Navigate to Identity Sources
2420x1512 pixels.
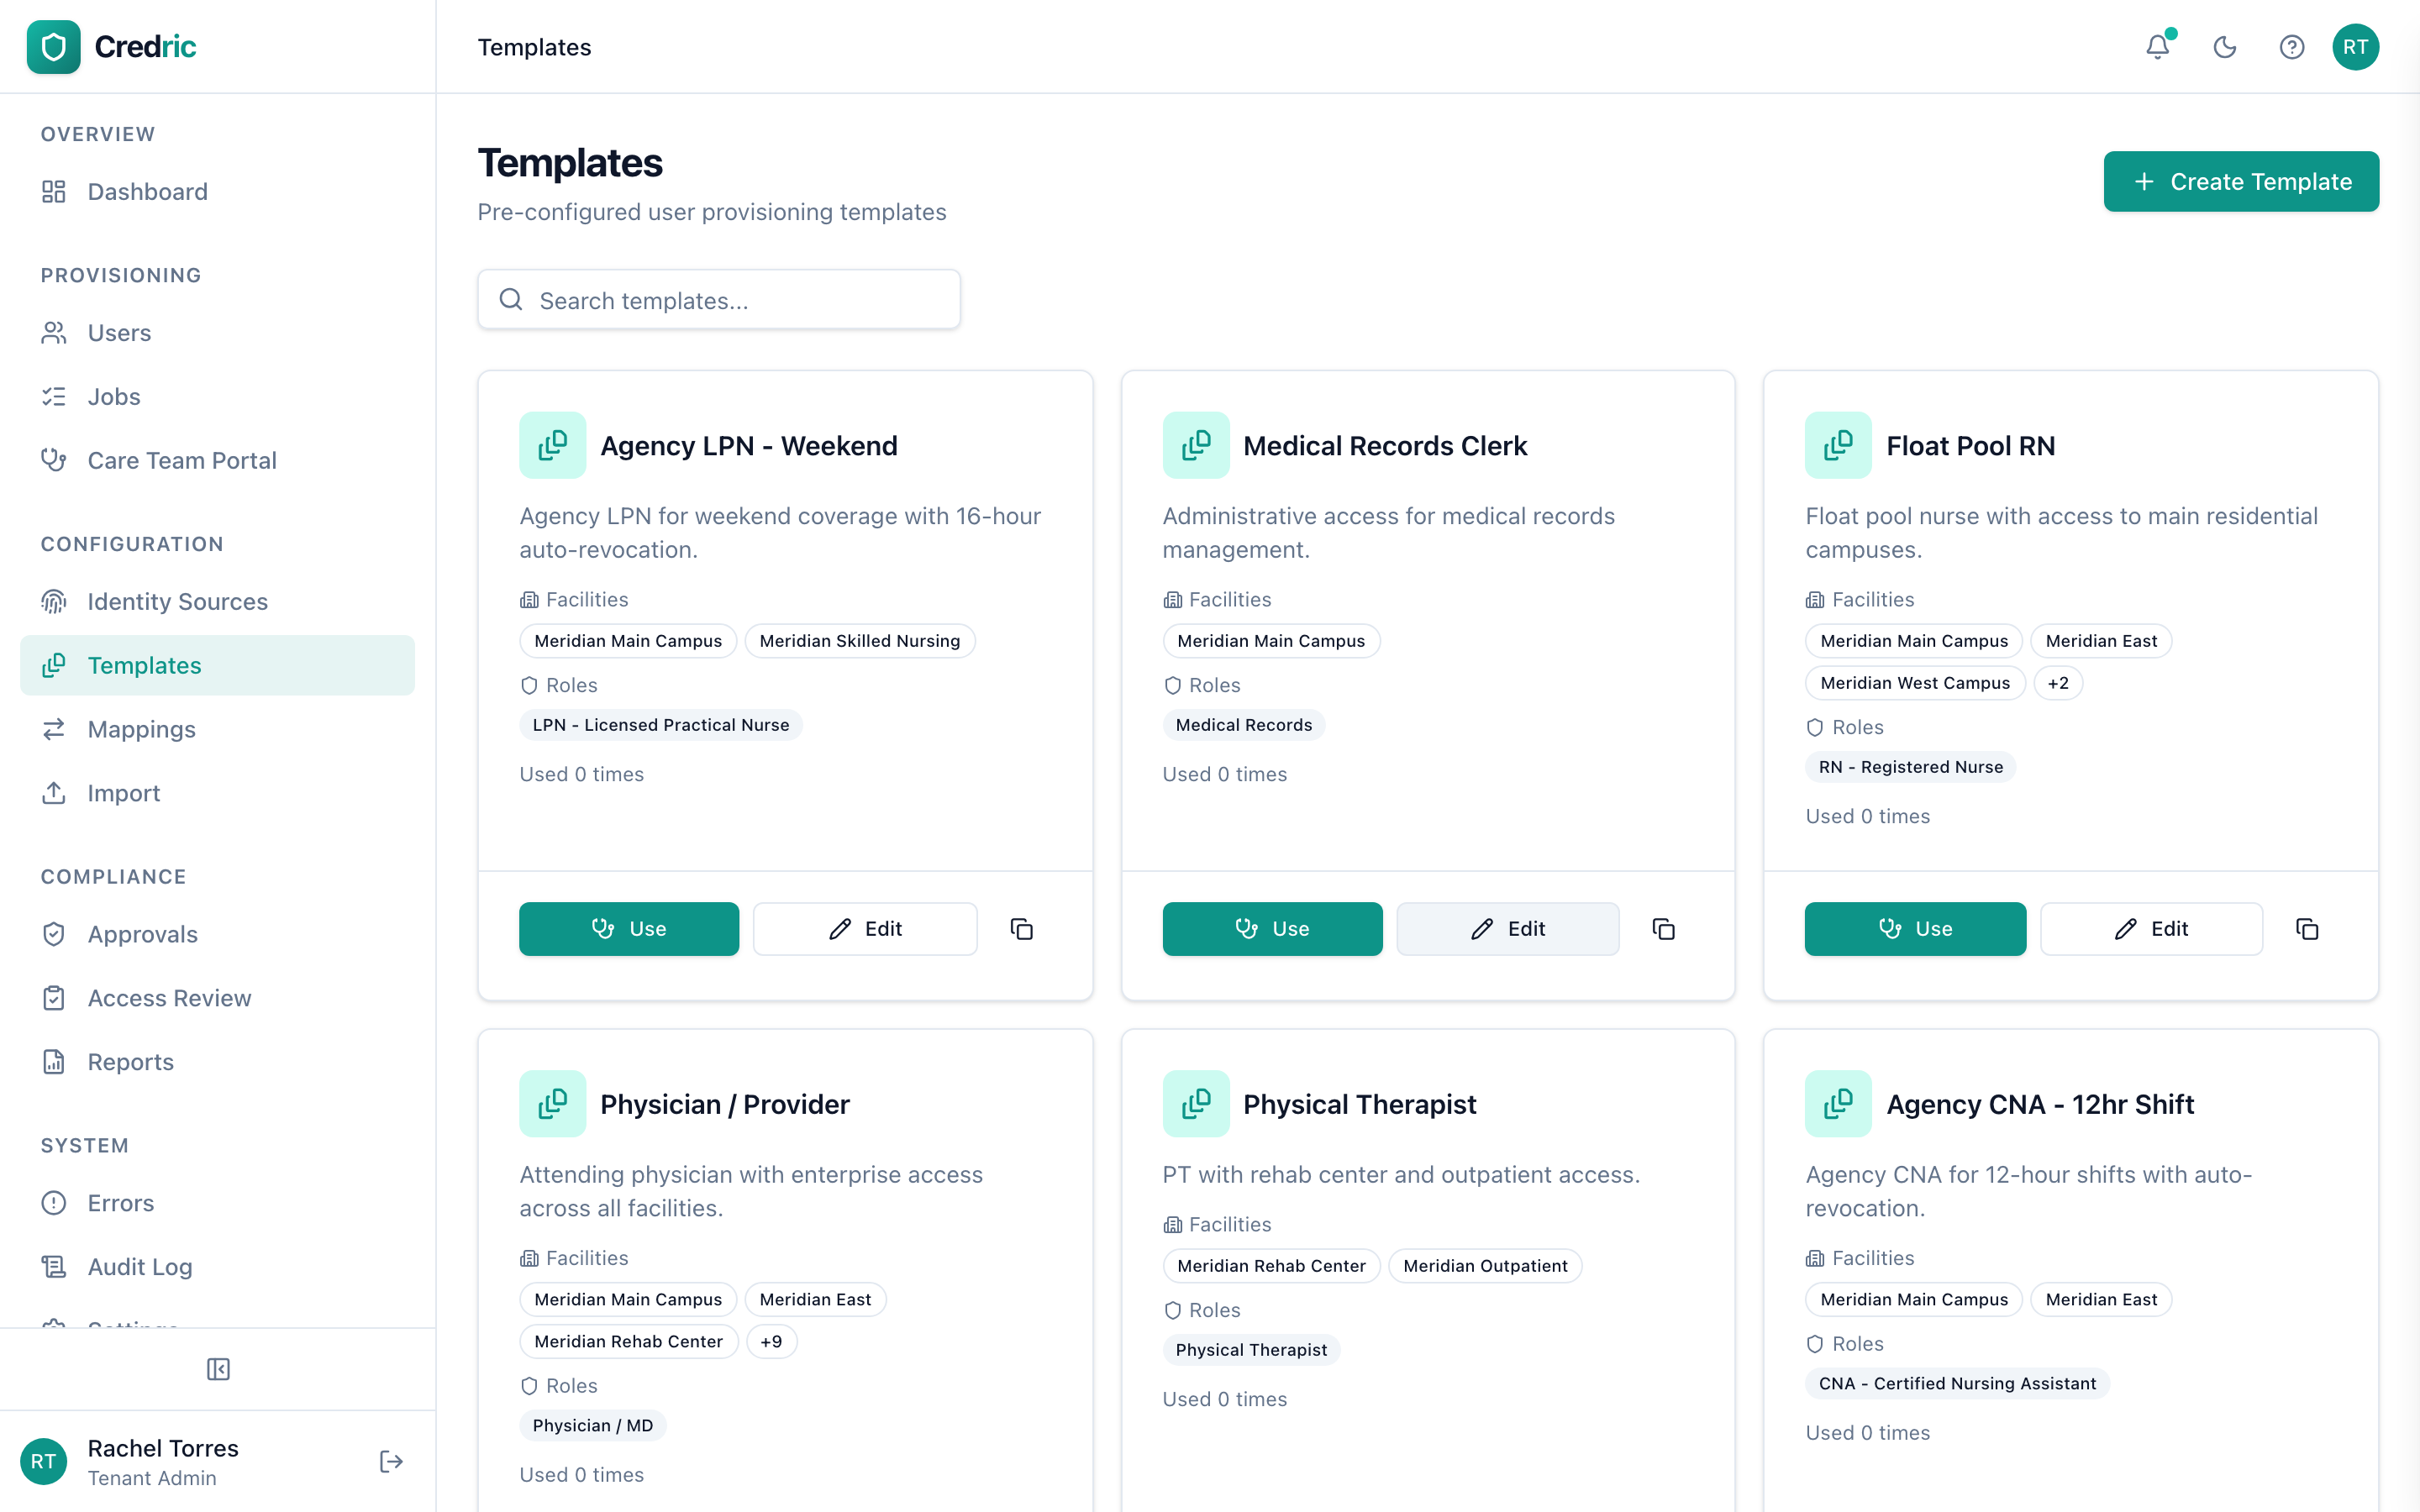(x=176, y=601)
